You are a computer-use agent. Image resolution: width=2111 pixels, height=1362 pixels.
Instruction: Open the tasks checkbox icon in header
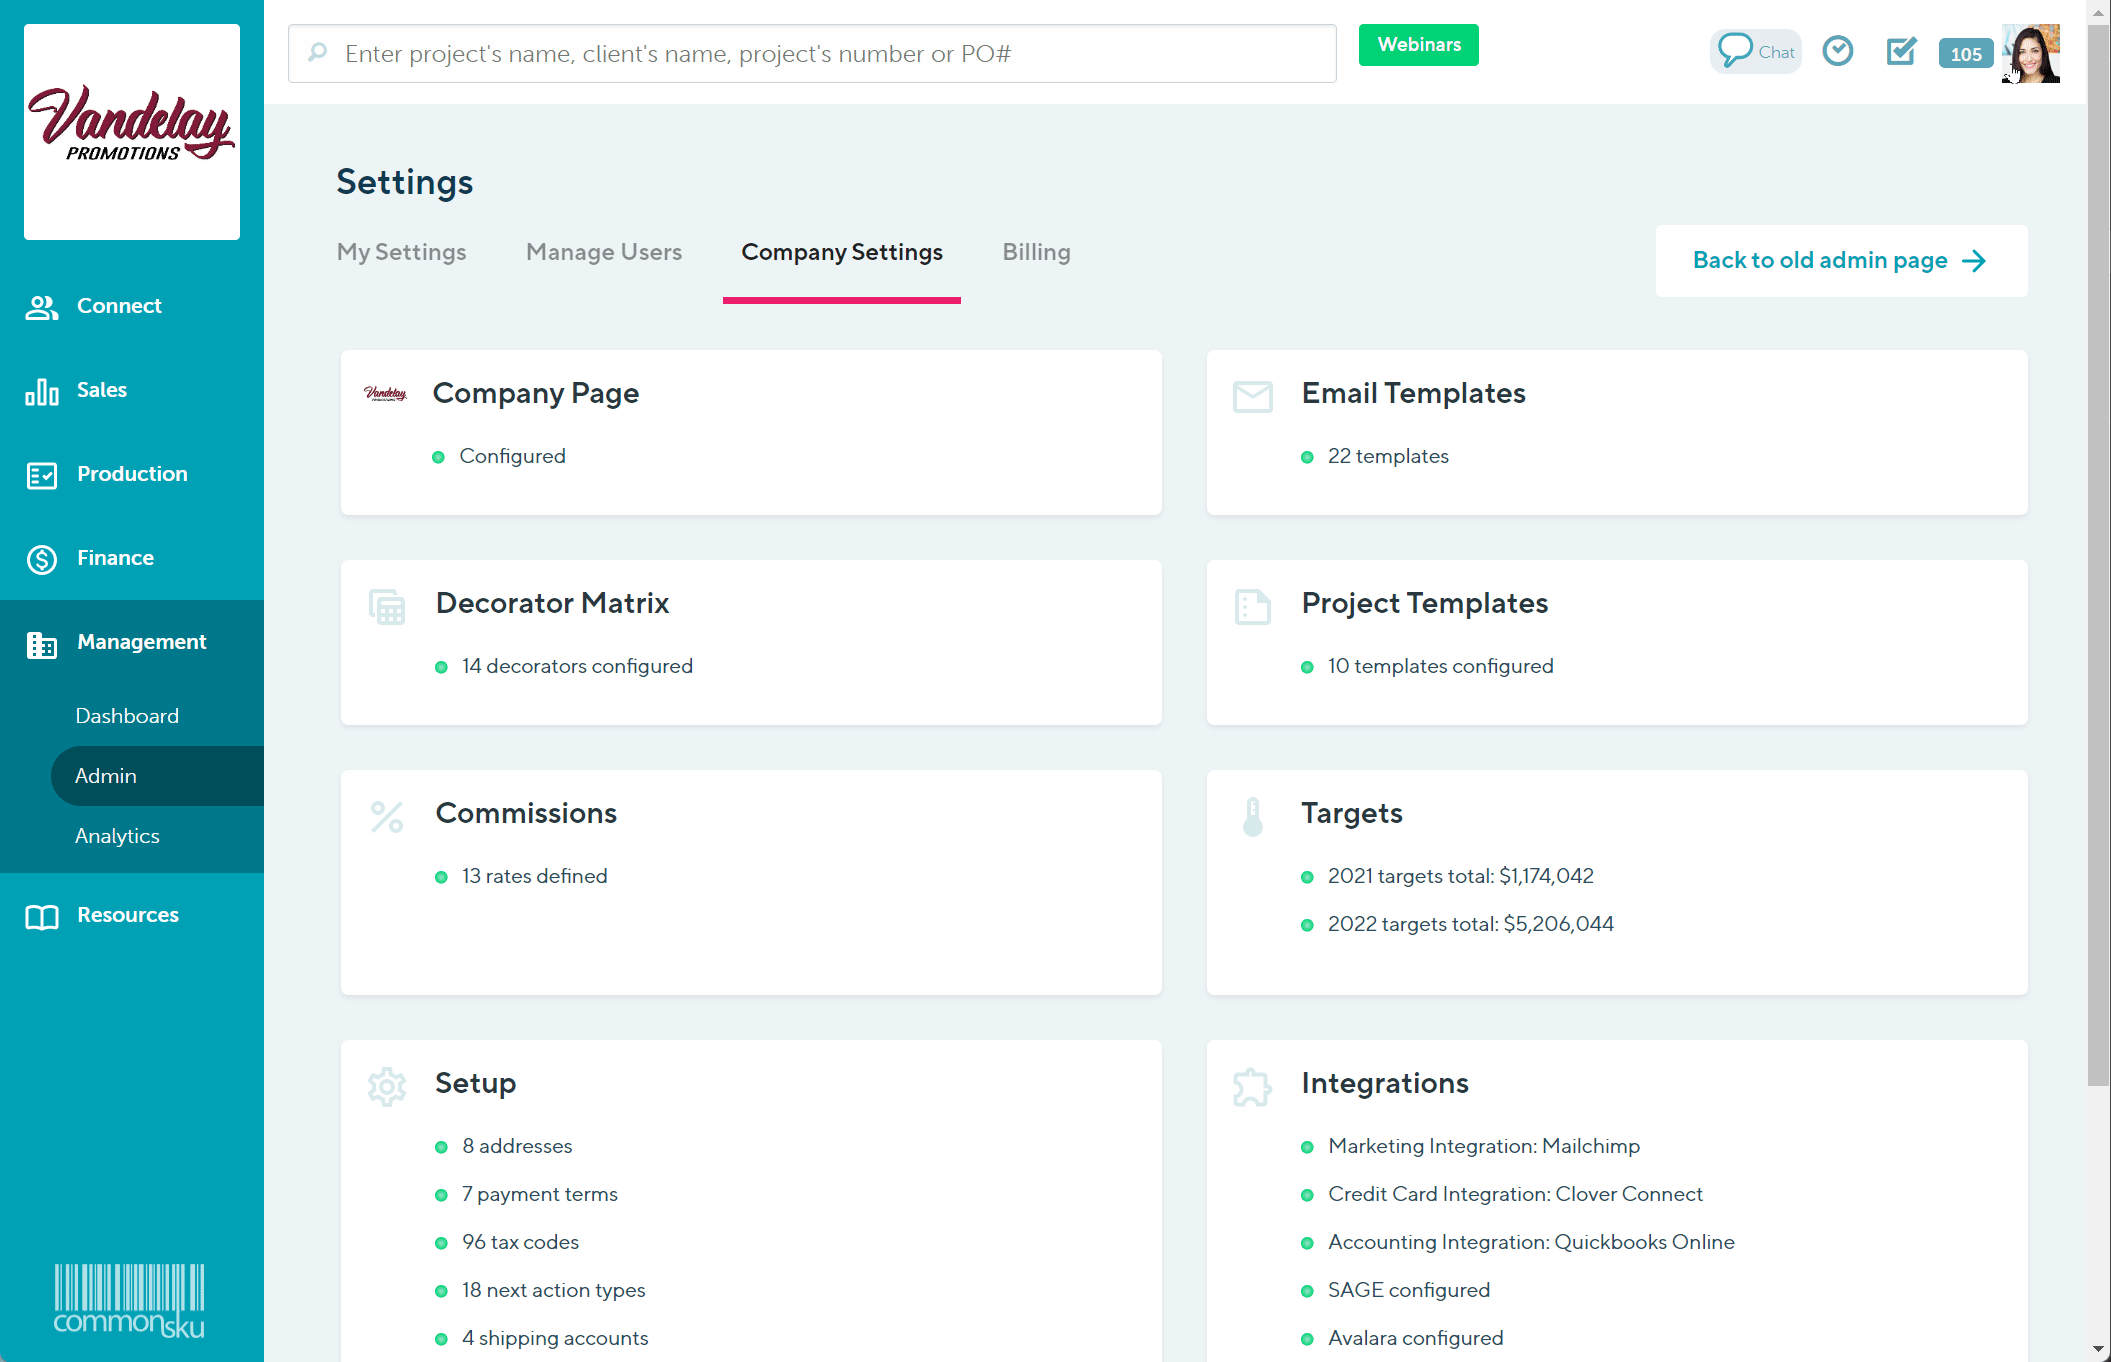[x=1900, y=50]
